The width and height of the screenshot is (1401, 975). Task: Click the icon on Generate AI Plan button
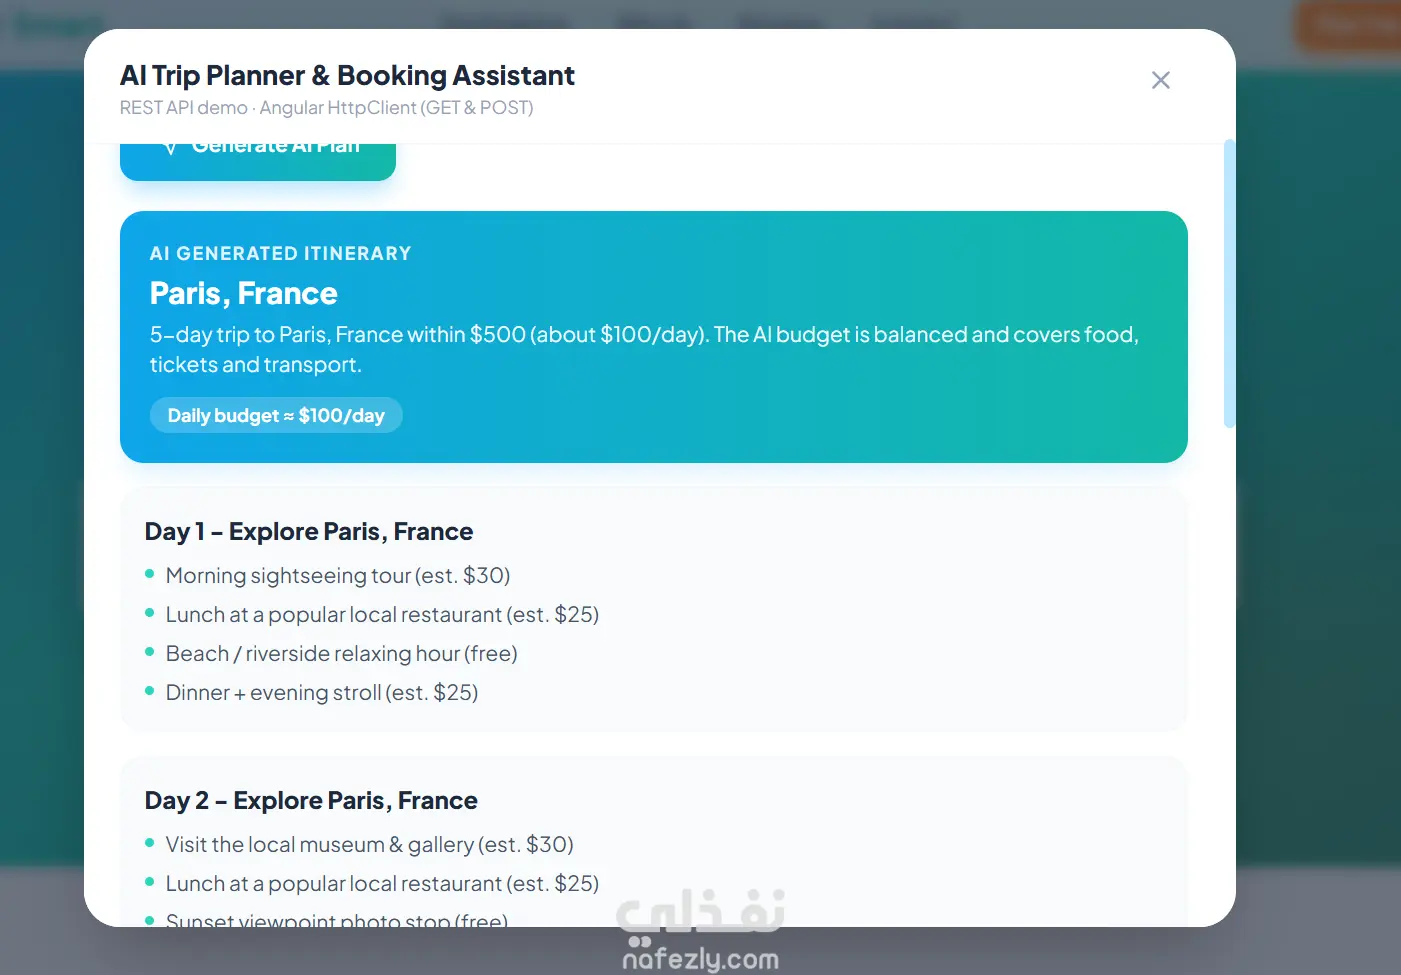[171, 149]
